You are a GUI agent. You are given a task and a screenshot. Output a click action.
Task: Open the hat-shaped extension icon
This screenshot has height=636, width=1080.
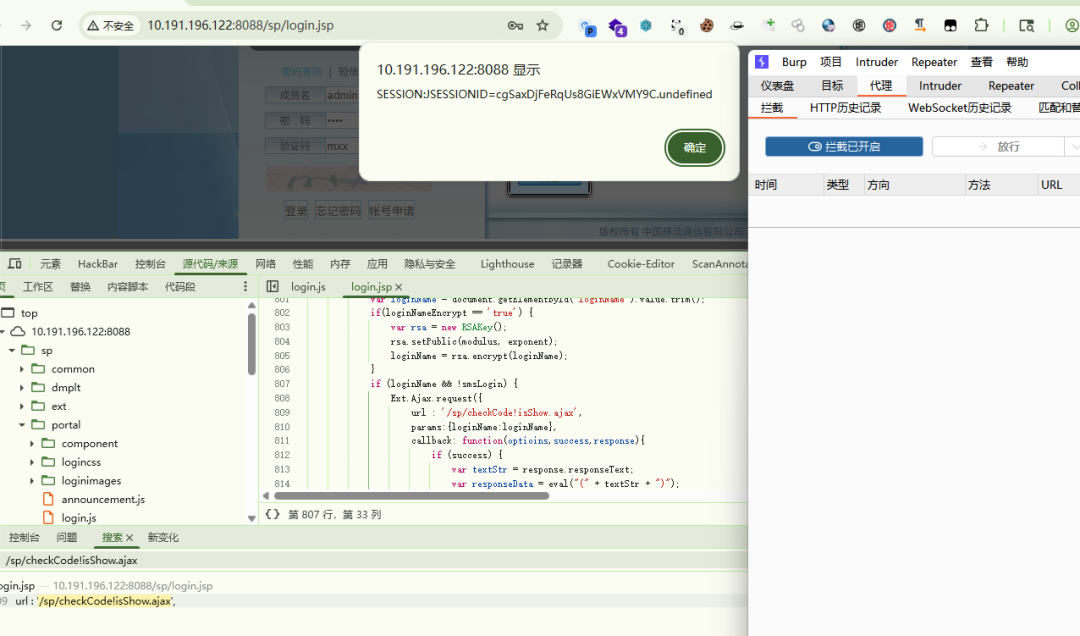tap(737, 25)
